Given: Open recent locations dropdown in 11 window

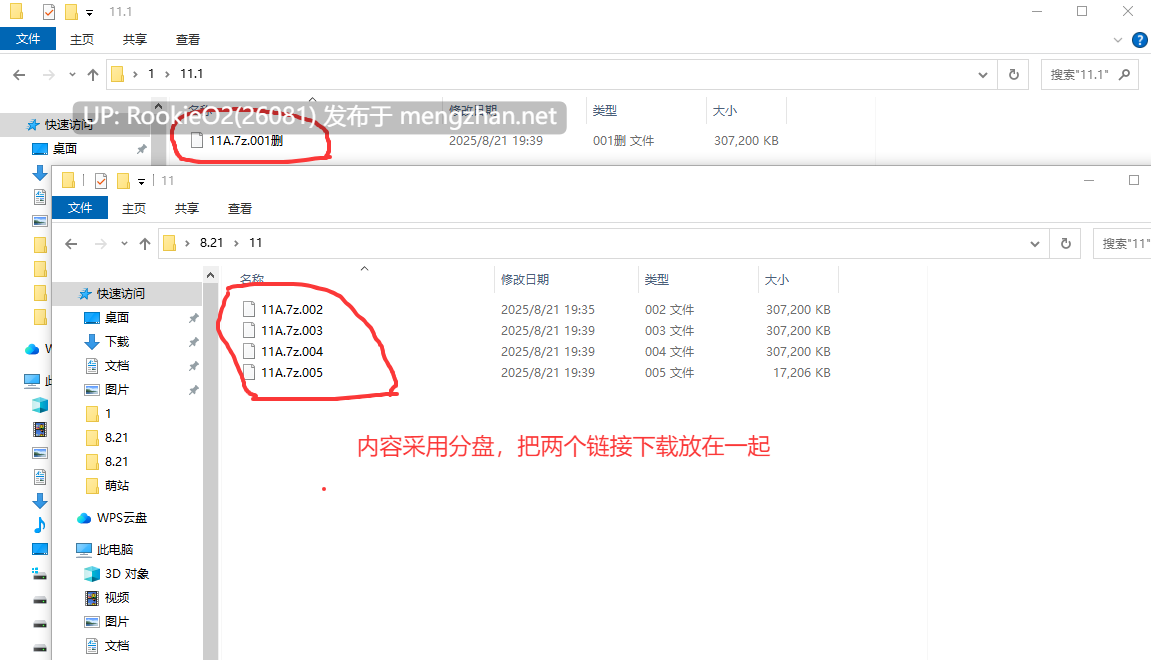Looking at the screenshot, I should click(x=124, y=244).
